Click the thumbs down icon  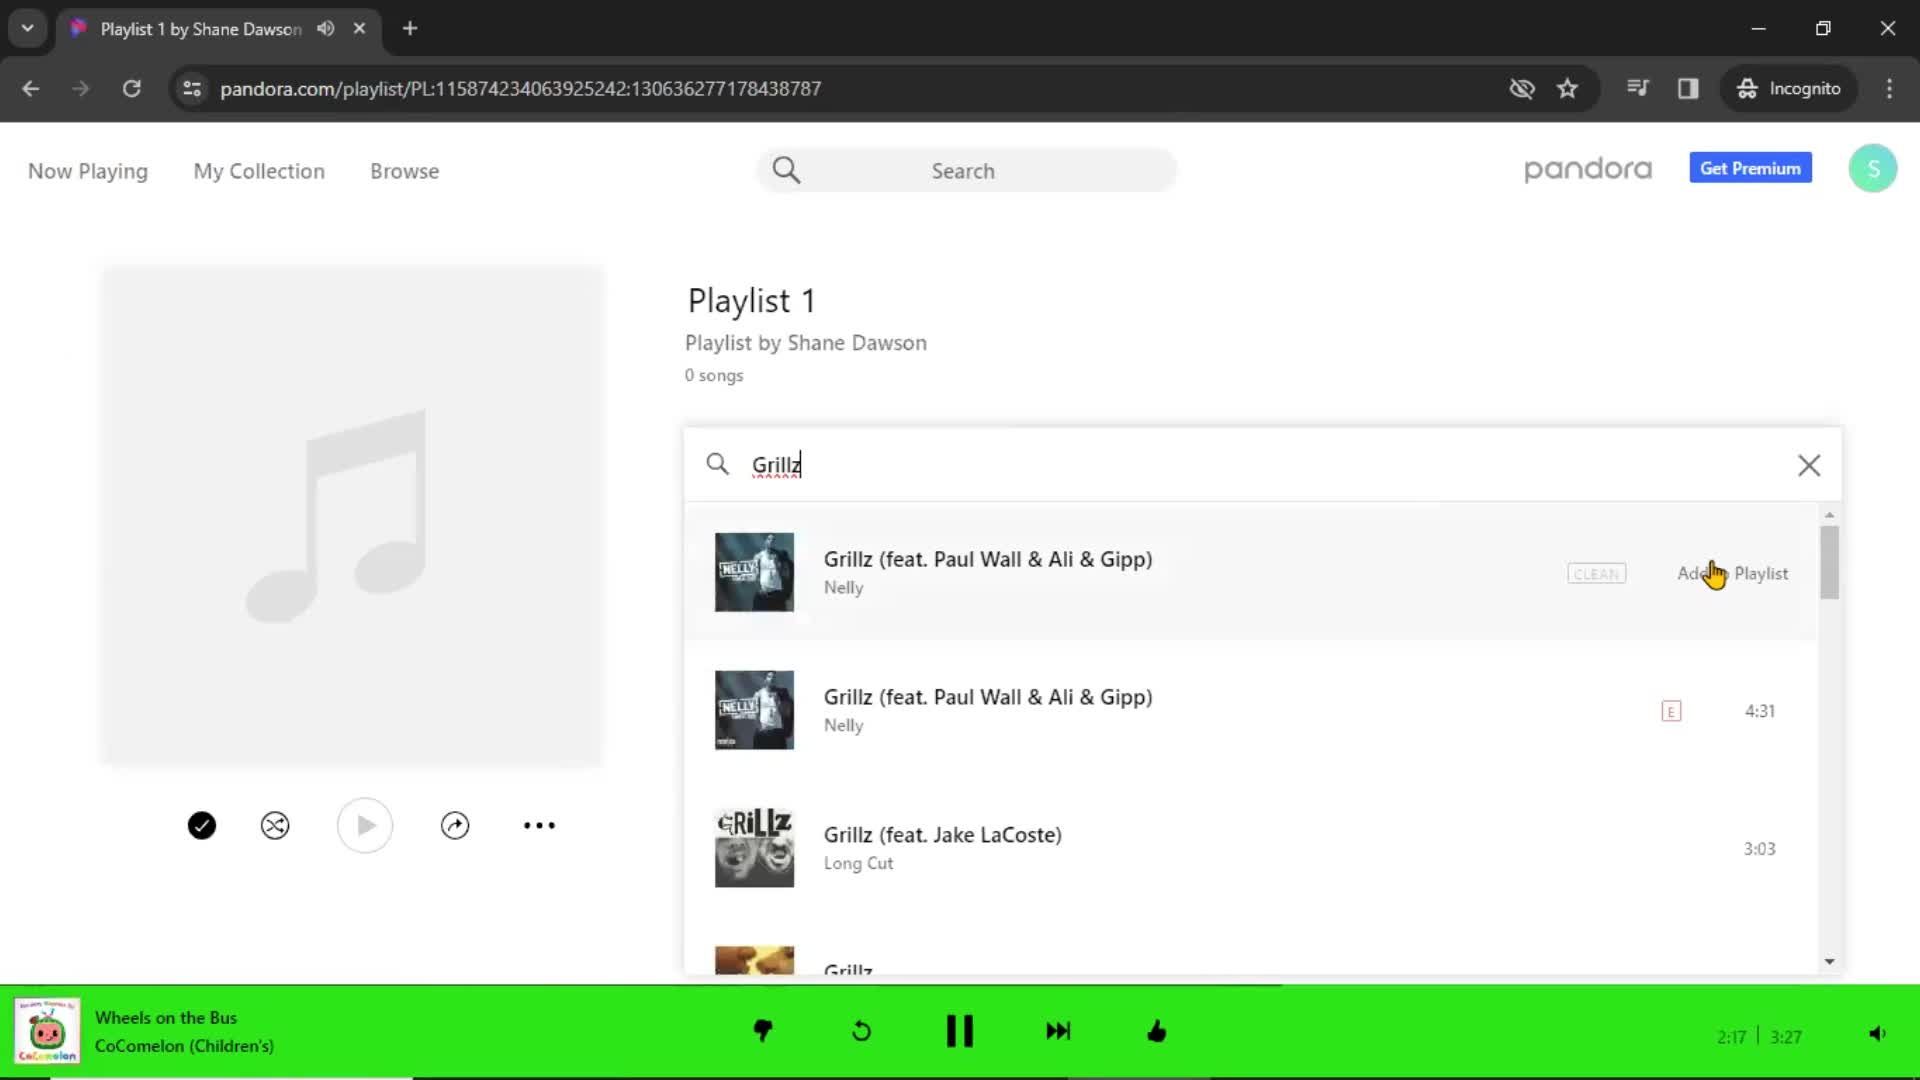pos(762,1031)
